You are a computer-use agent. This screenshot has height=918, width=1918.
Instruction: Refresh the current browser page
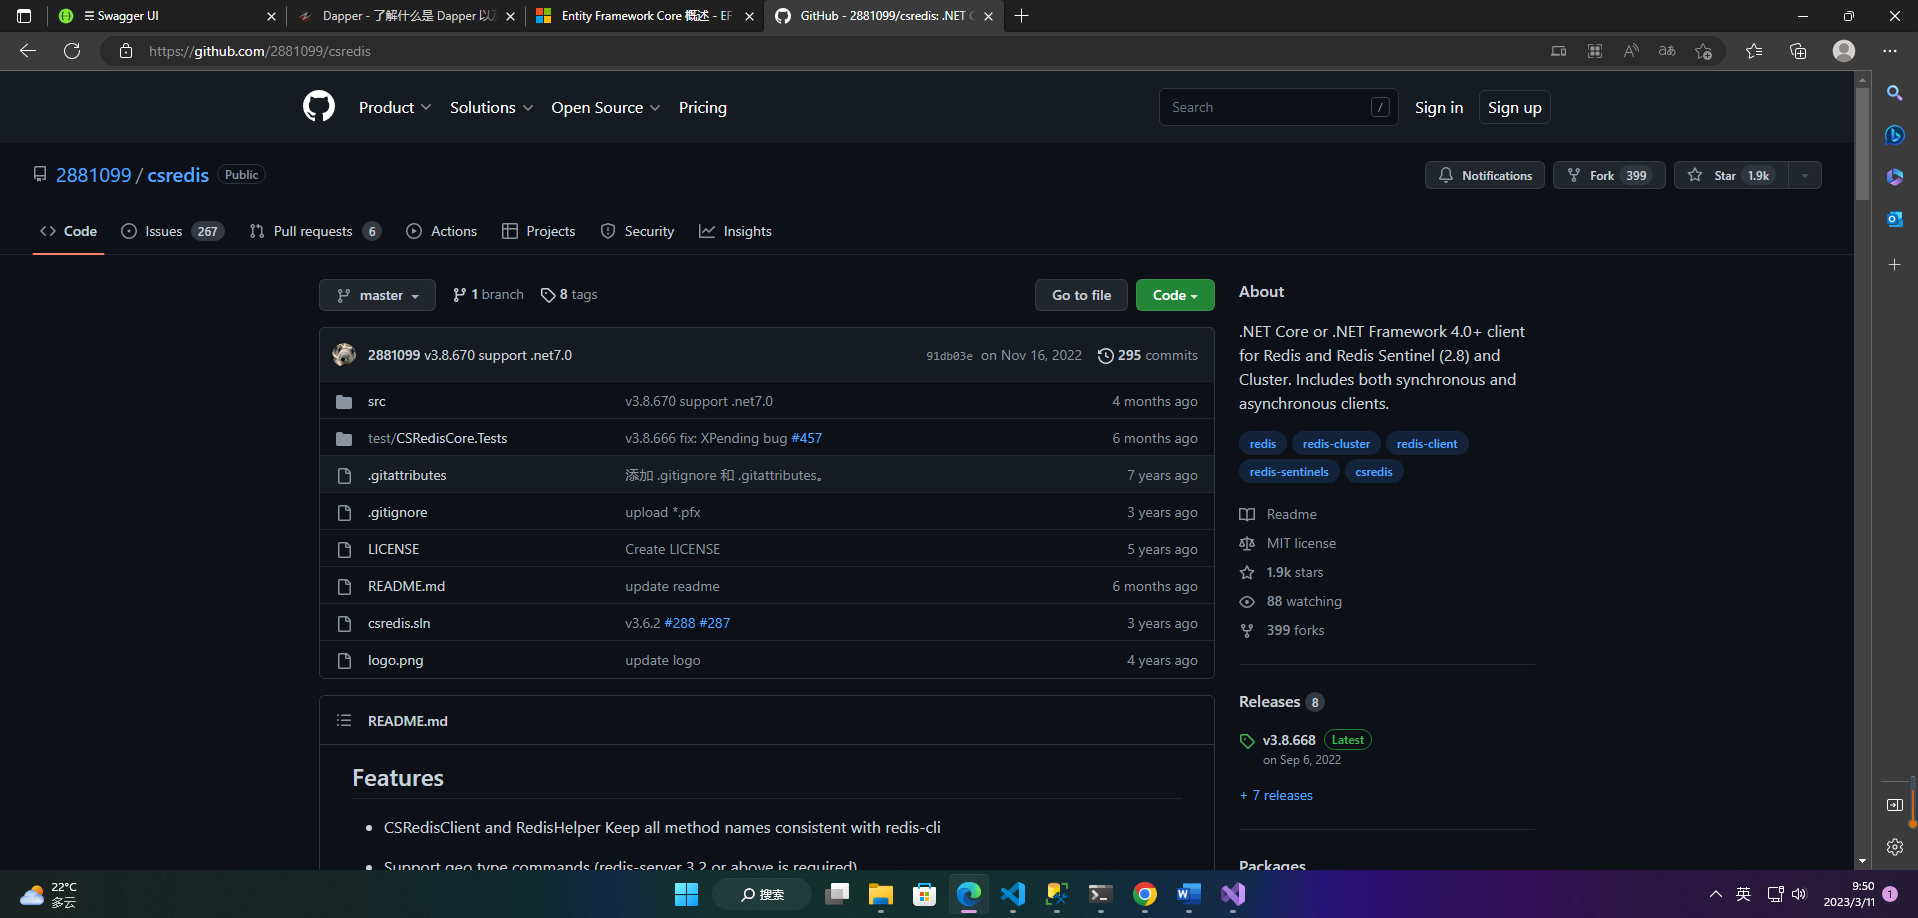72,51
